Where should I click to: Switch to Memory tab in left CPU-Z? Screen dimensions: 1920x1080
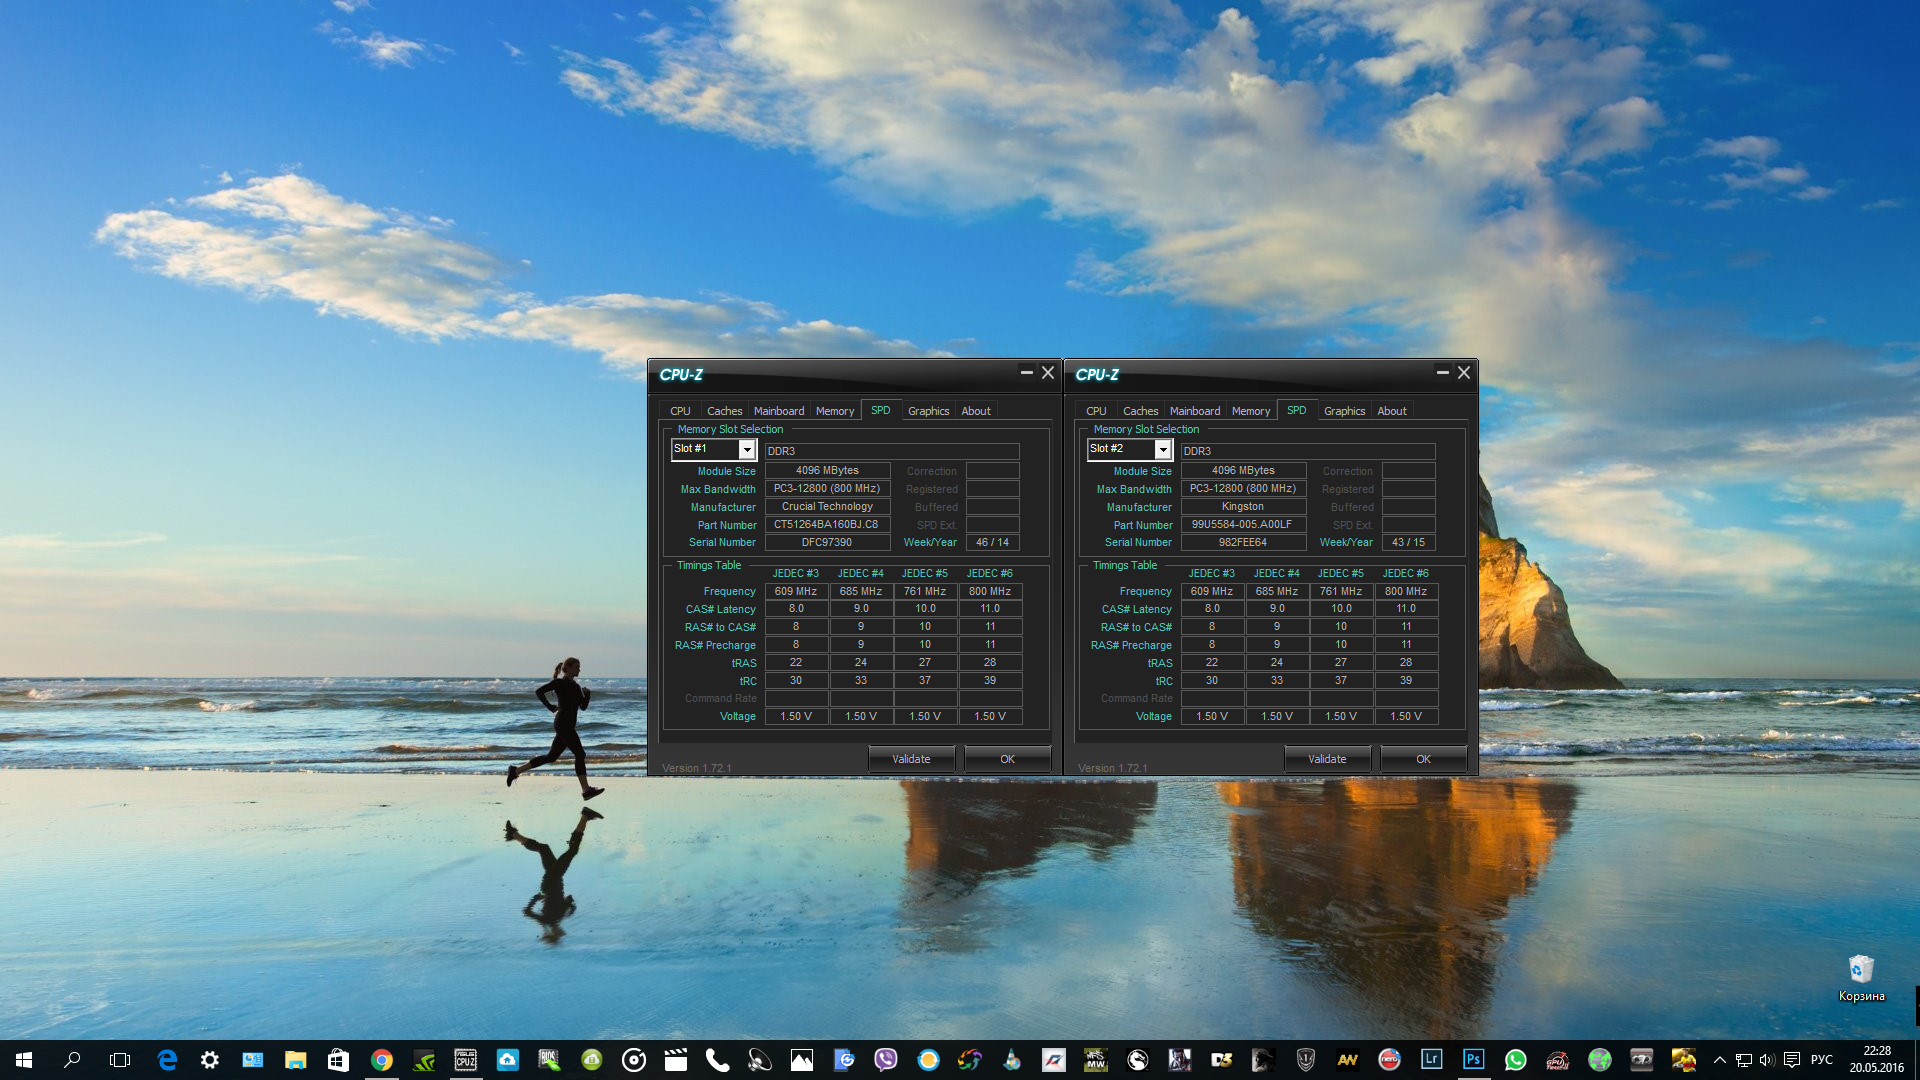pyautogui.click(x=834, y=411)
